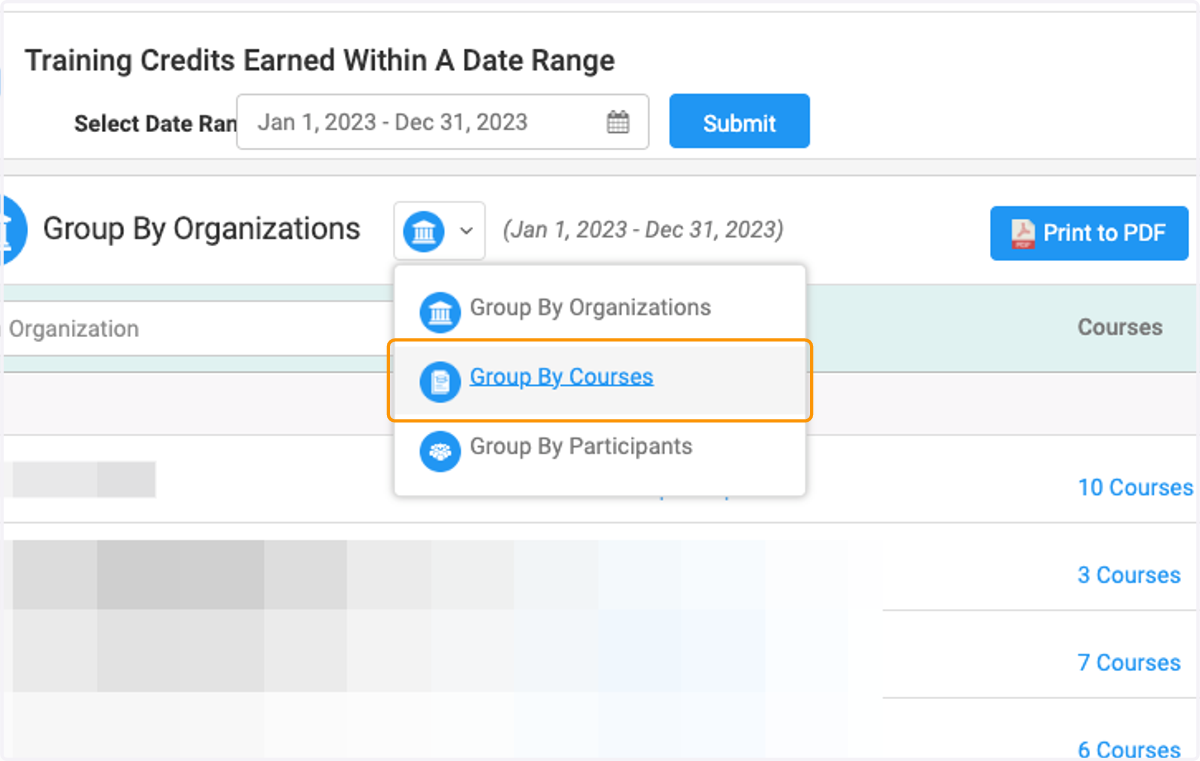Open the group-by dropdown chevron
This screenshot has width=1200, height=761.
pos(465,231)
